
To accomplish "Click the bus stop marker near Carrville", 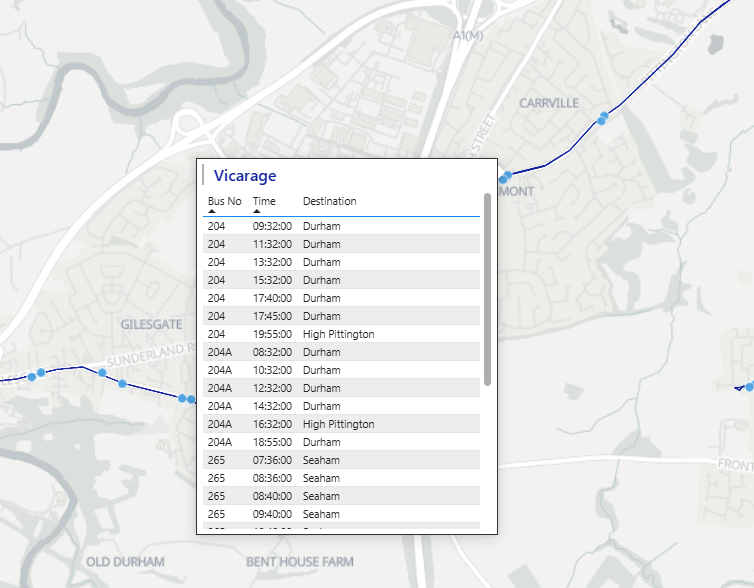I will (603, 118).
